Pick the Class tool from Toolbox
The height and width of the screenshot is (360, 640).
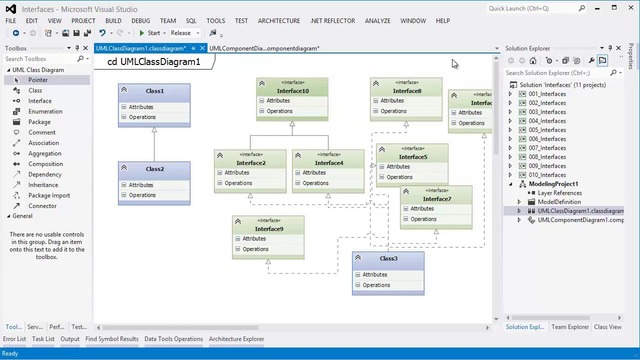(47, 91)
